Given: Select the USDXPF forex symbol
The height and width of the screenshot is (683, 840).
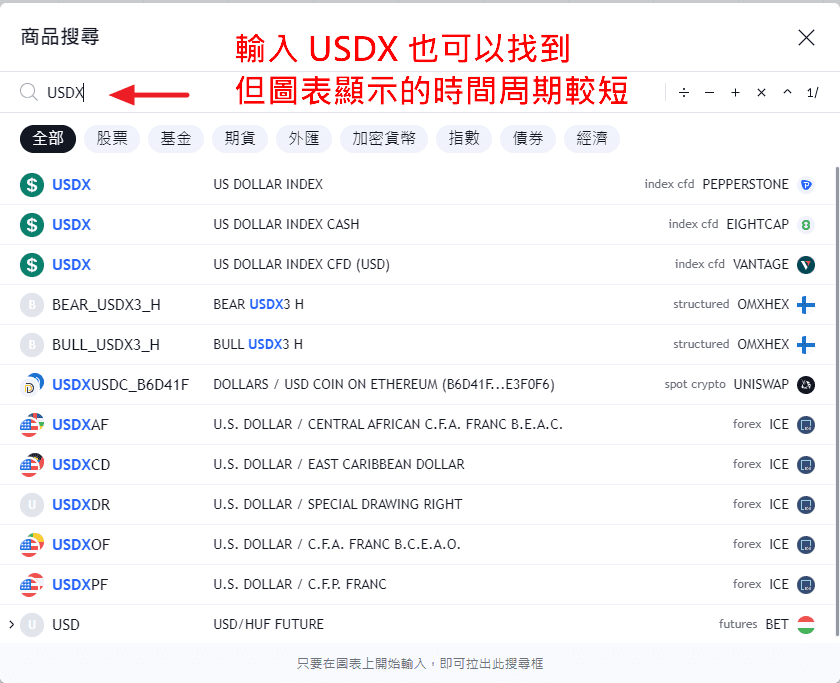Looking at the screenshot, I should (417, 584).
